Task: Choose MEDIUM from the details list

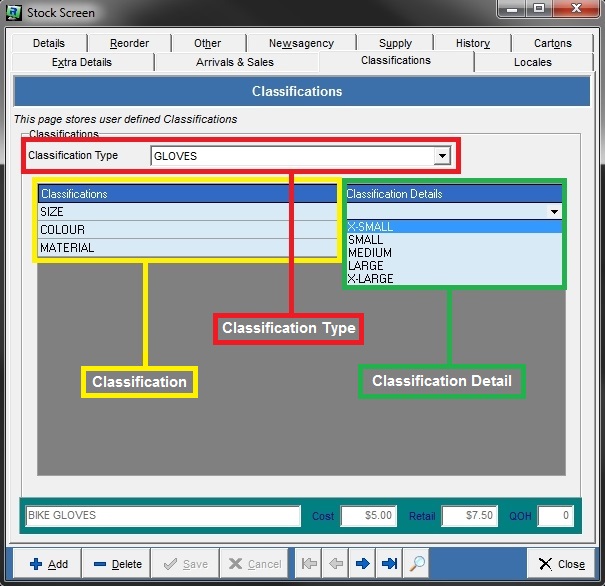Action: 370,253
